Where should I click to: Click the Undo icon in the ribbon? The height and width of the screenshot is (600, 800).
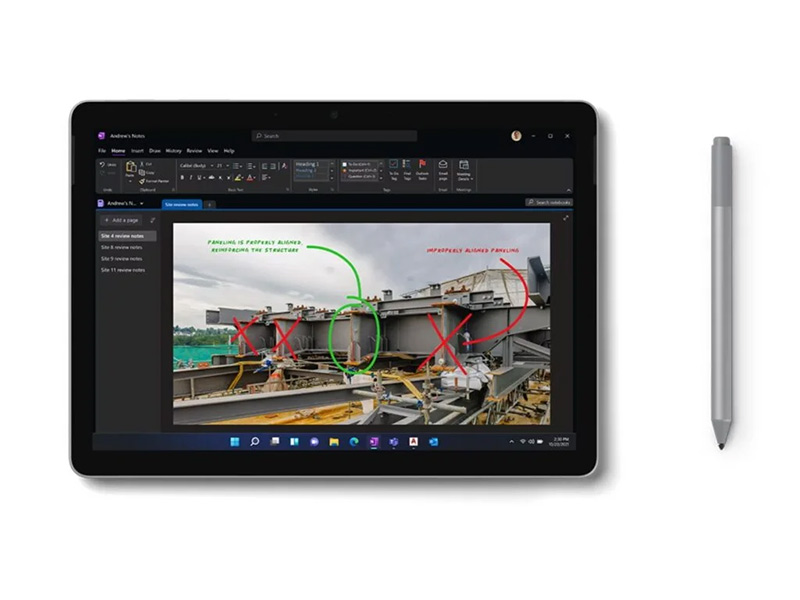102,164
